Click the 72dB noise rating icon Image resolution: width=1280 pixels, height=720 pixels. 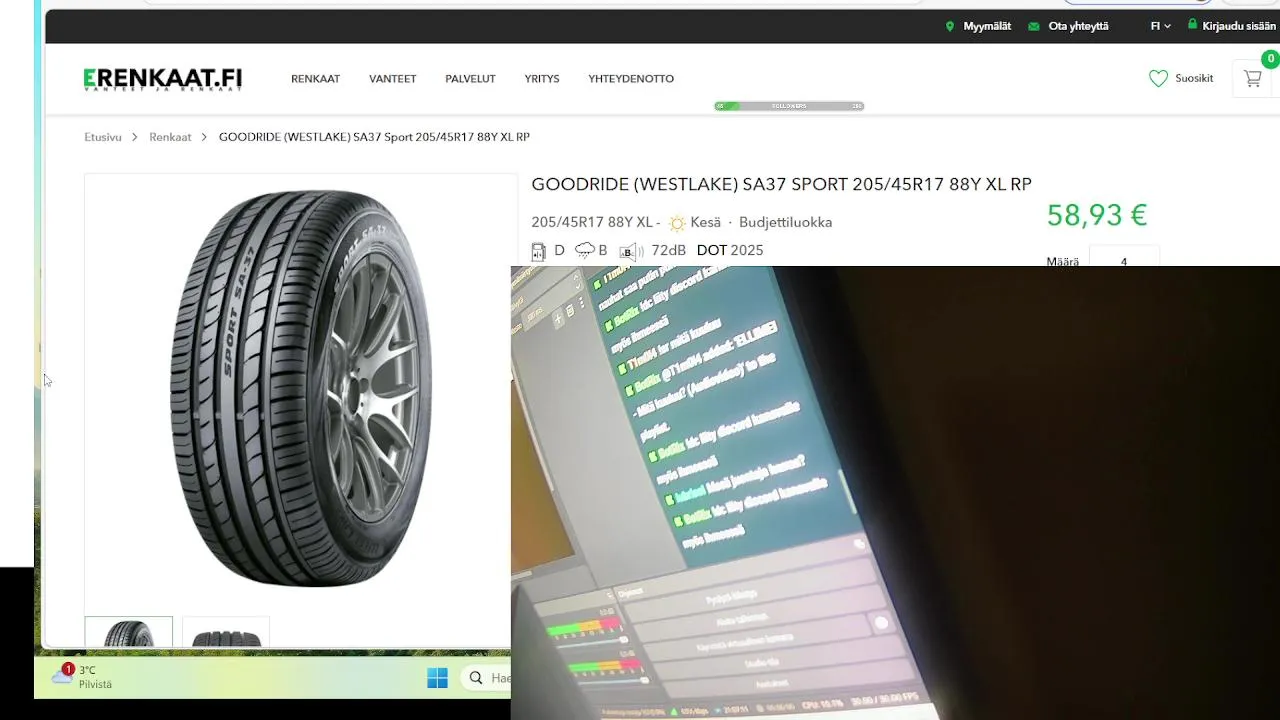tap(629, 251)
